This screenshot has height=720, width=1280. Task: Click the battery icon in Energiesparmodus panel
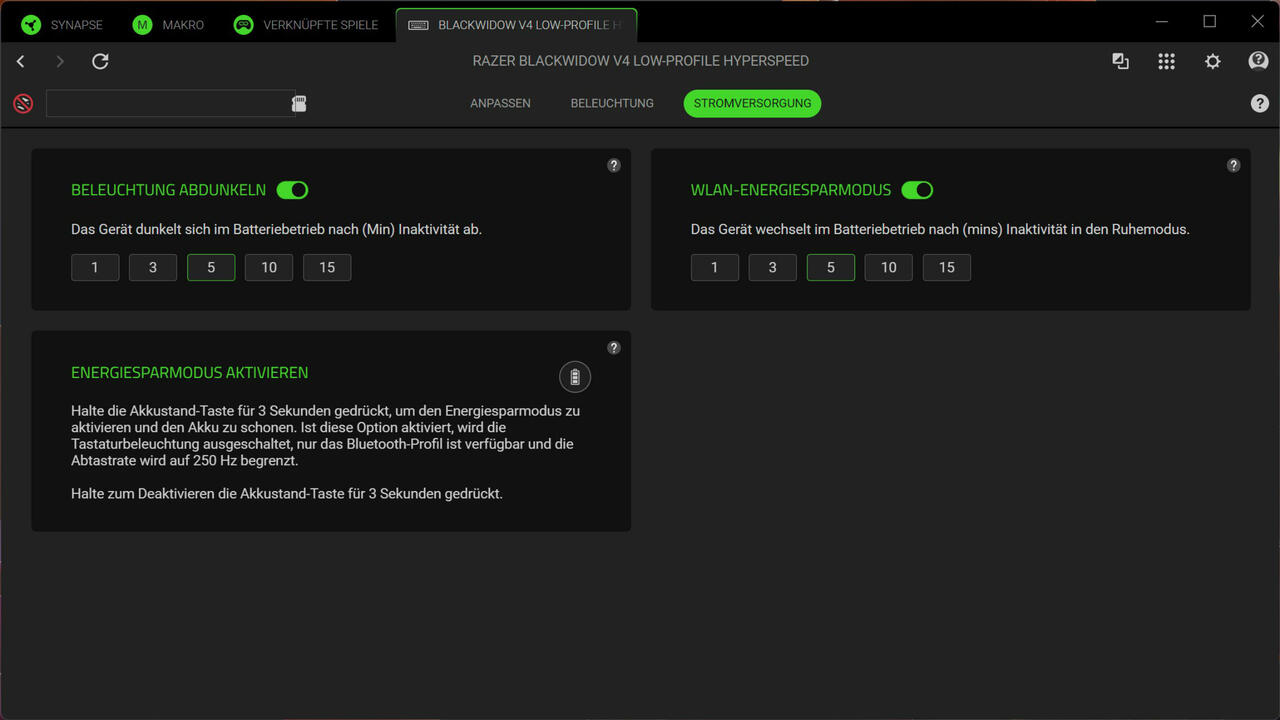coord(574,377)
